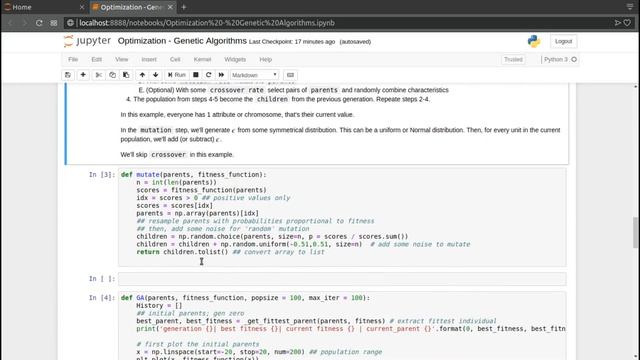Restart kernel and run all cells
This screenshot has height=360, width=640.
[222, 75]
